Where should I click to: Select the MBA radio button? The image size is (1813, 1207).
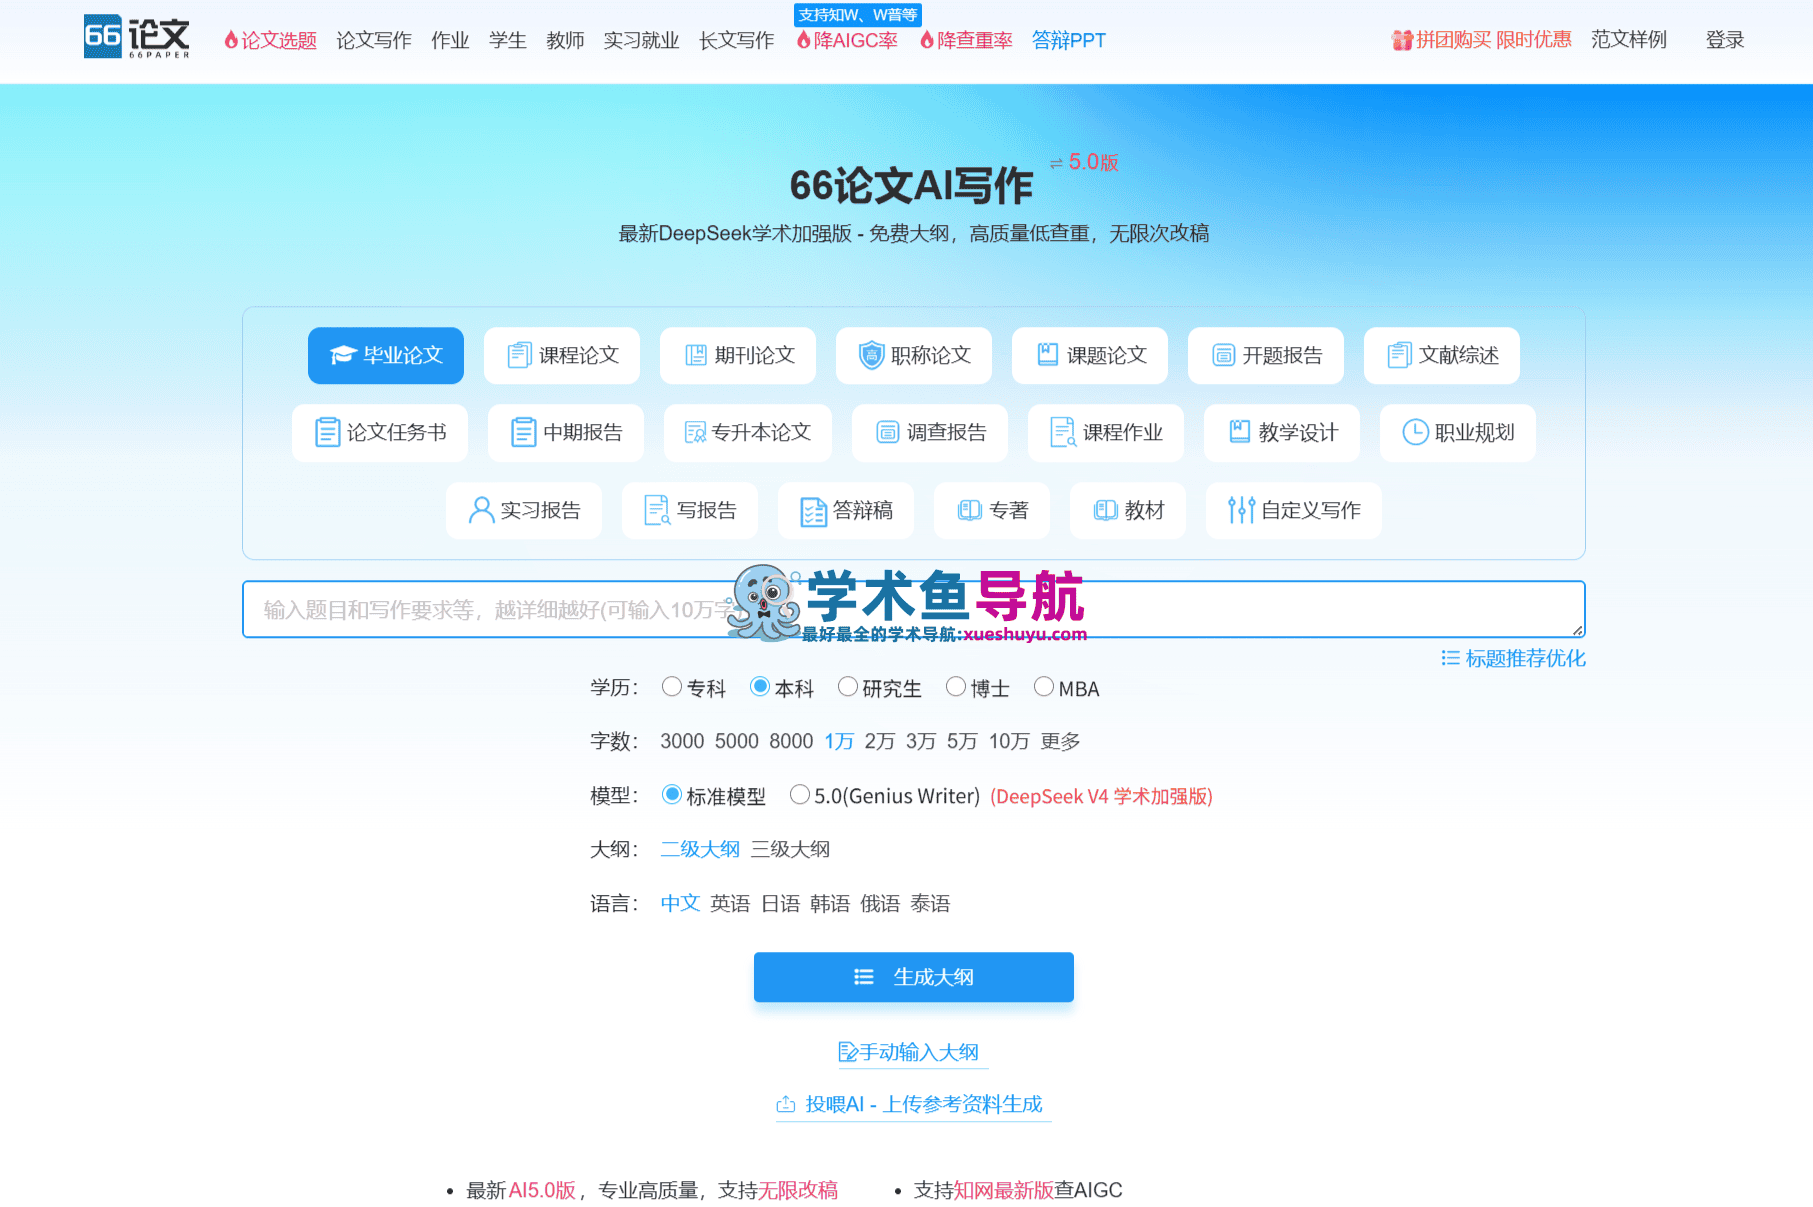click(1044, 686)
